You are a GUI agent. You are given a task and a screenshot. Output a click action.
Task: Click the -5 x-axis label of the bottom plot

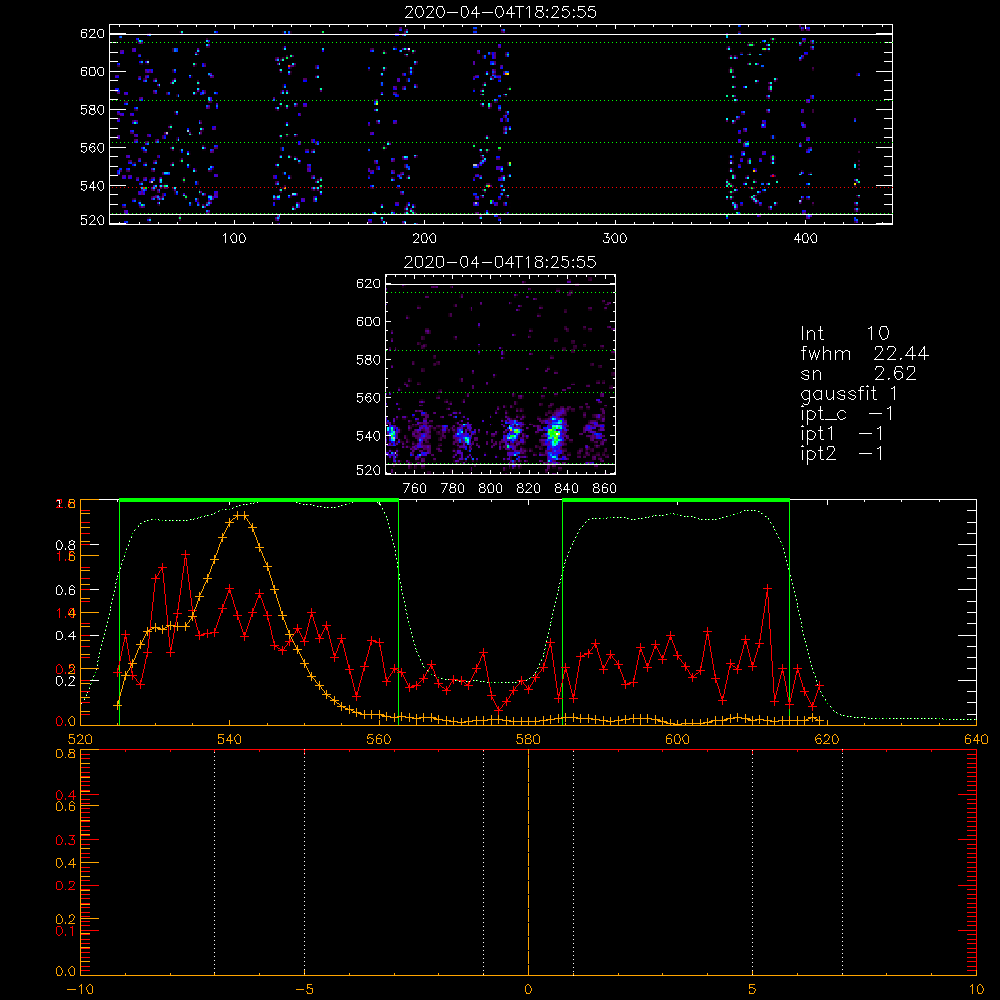pos(305,990)
